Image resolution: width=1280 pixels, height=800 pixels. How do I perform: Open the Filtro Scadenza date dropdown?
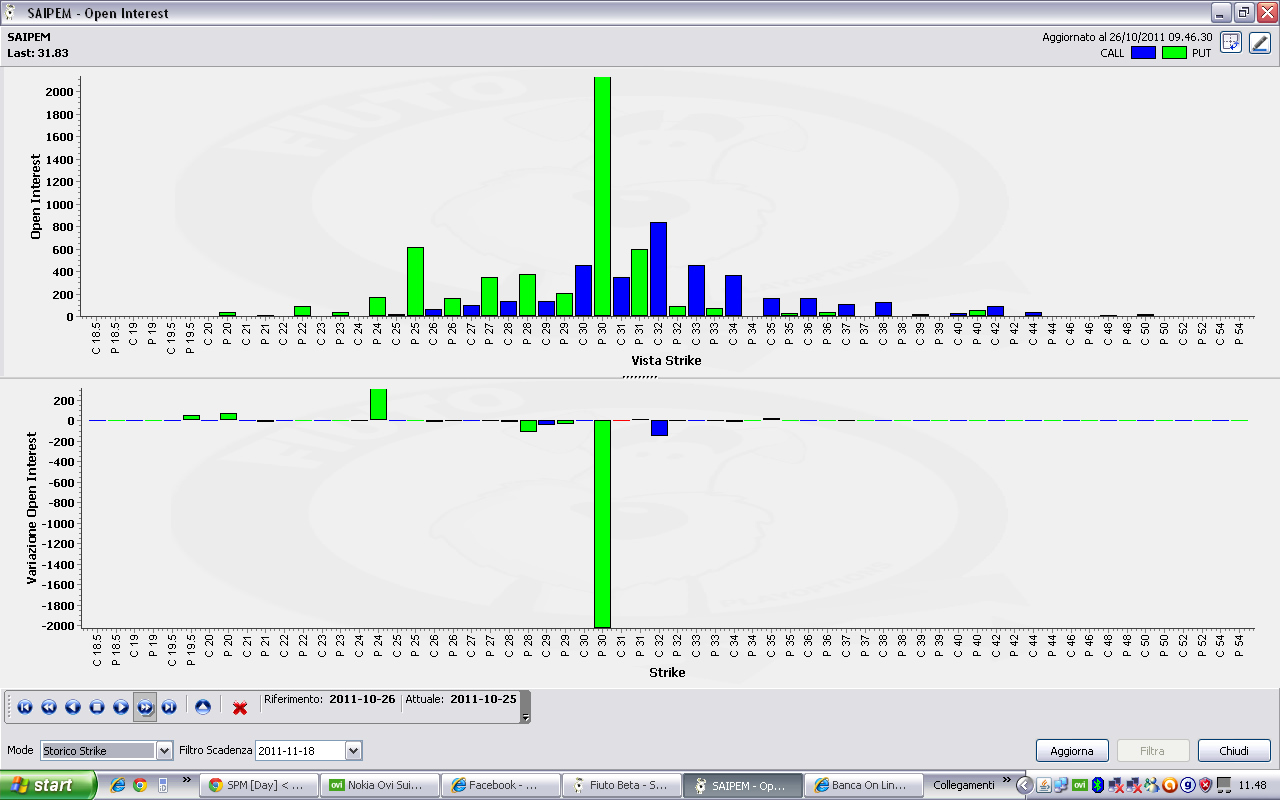309,750
